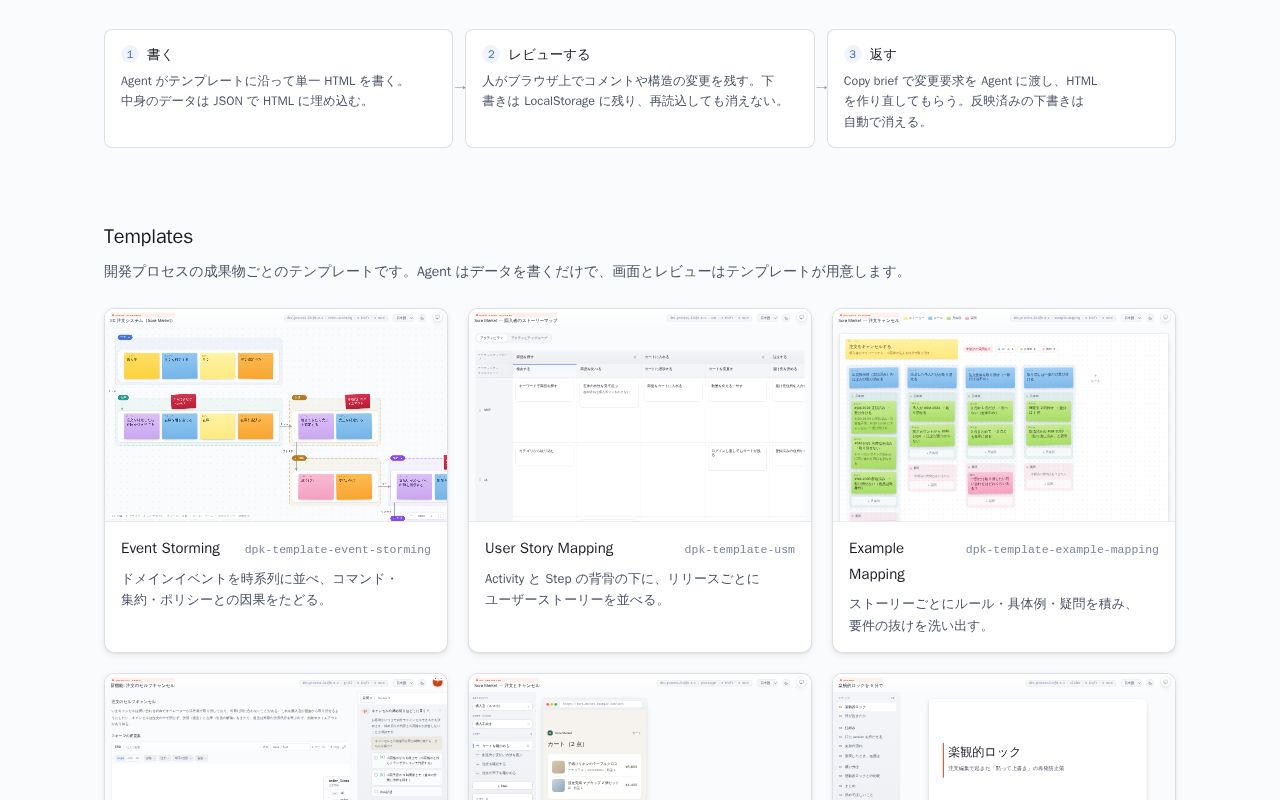Click the line starting '開発プロセスの成果物ごとの'
1280x800 pixels.
click(x=507, y=271)
